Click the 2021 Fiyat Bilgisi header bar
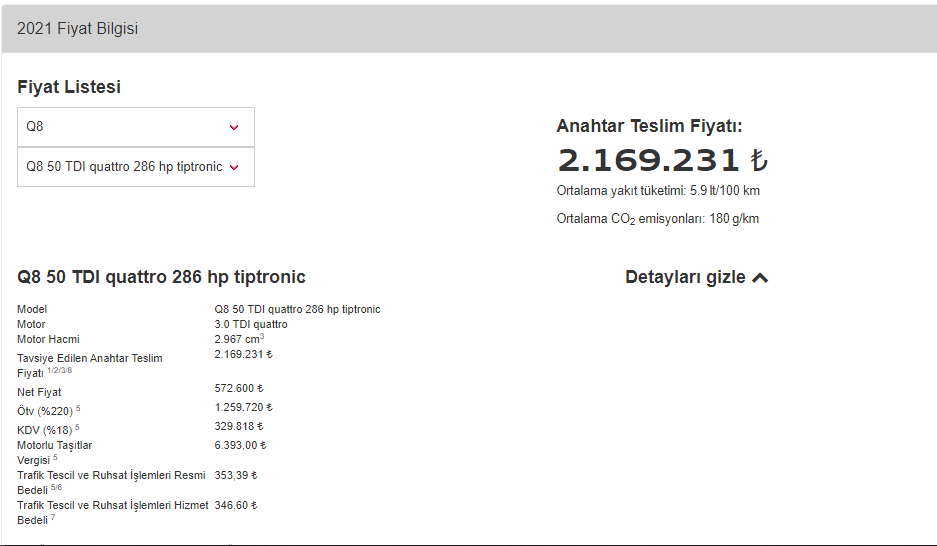937x546 pixels. (x=468, y=29)
